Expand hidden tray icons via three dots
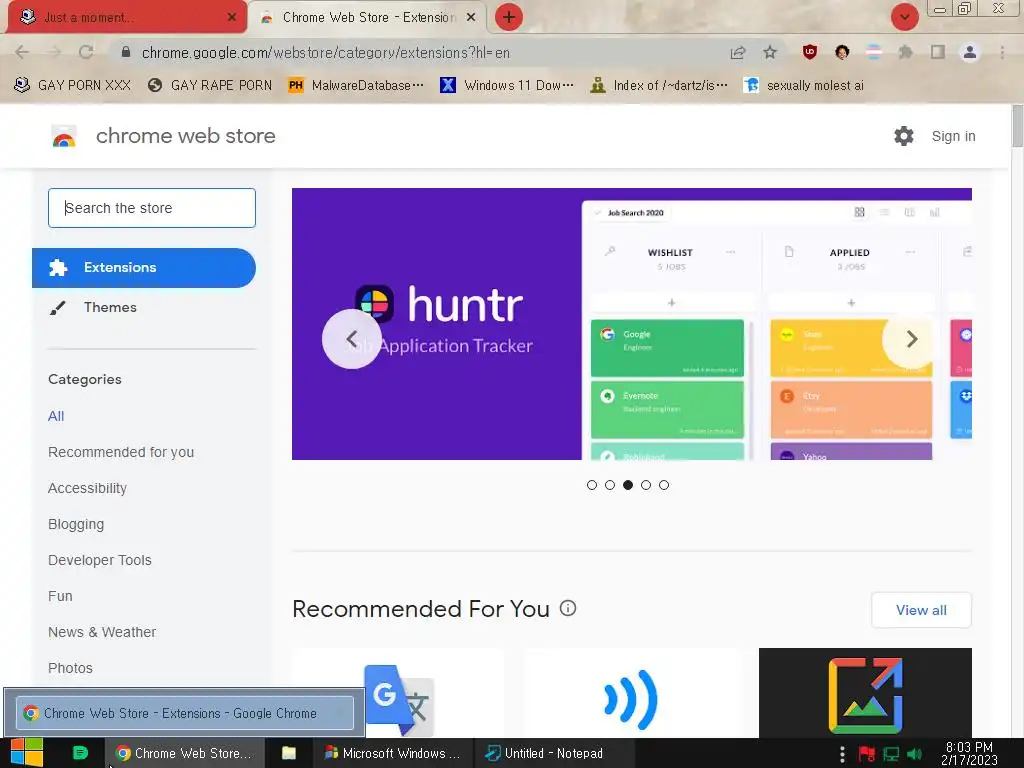The height and width of the screenshot is (768, 1024). pos(842,754)
